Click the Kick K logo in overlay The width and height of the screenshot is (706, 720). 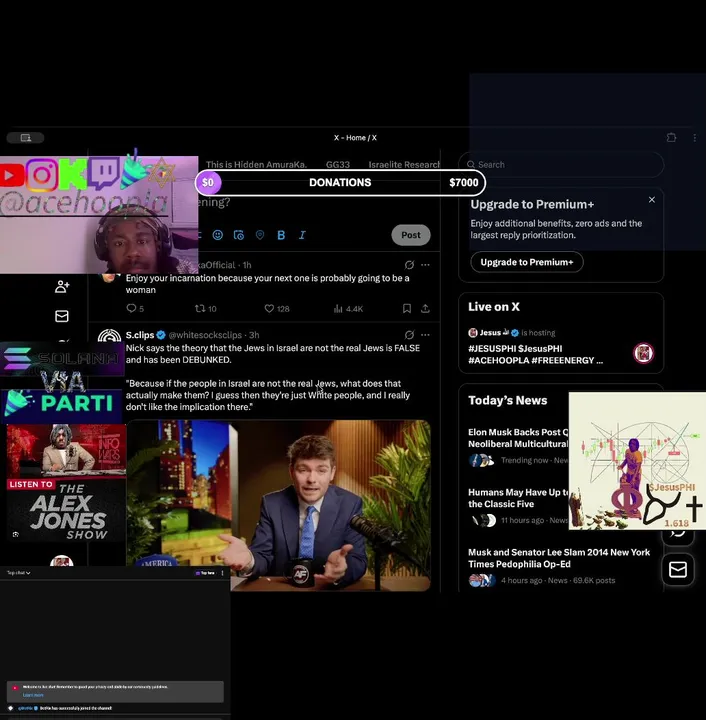[73, 174]
